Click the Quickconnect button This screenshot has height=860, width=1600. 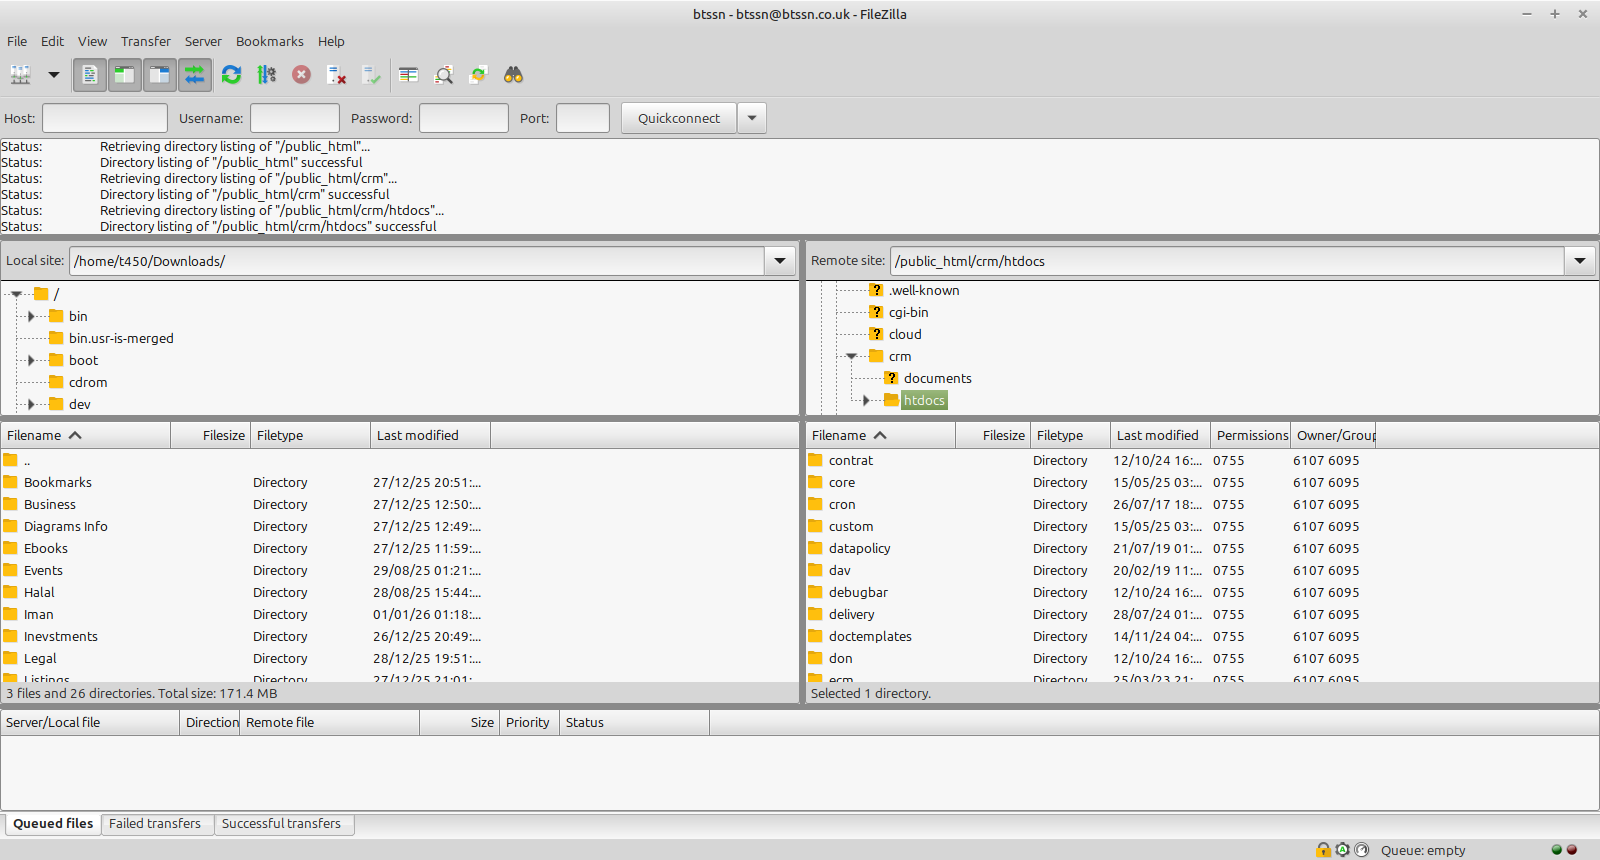(x=678, y=118)
